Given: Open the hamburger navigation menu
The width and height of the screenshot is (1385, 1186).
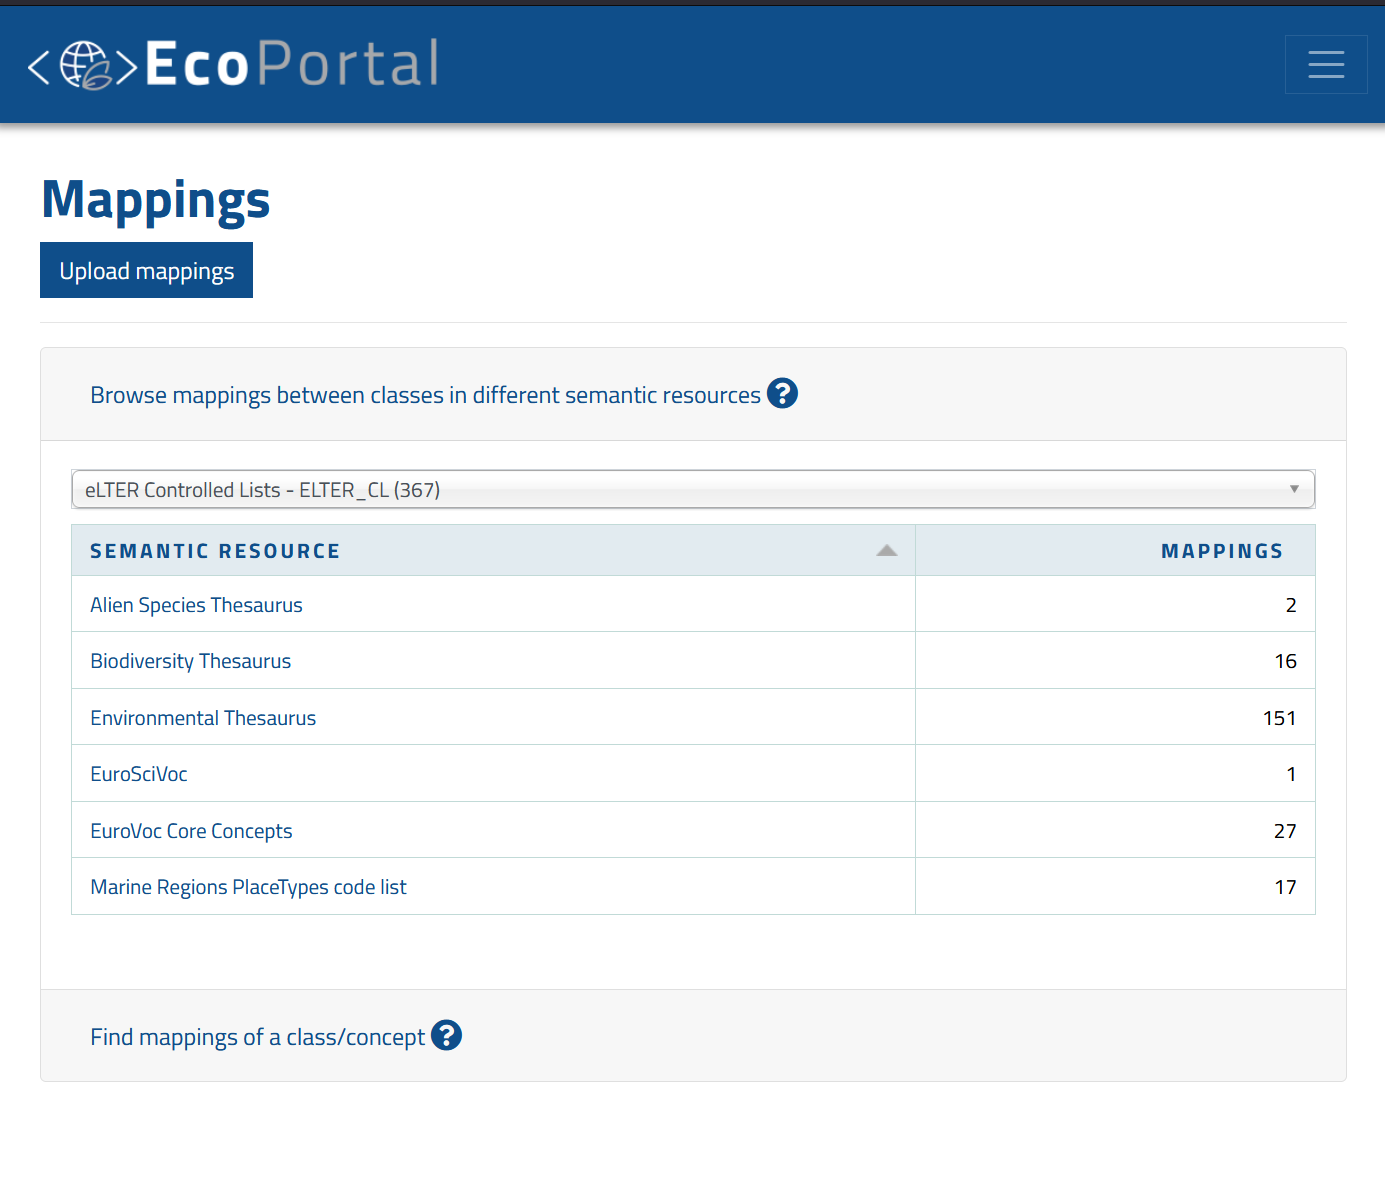Looking at the screenshot, I should (1326, 64).
